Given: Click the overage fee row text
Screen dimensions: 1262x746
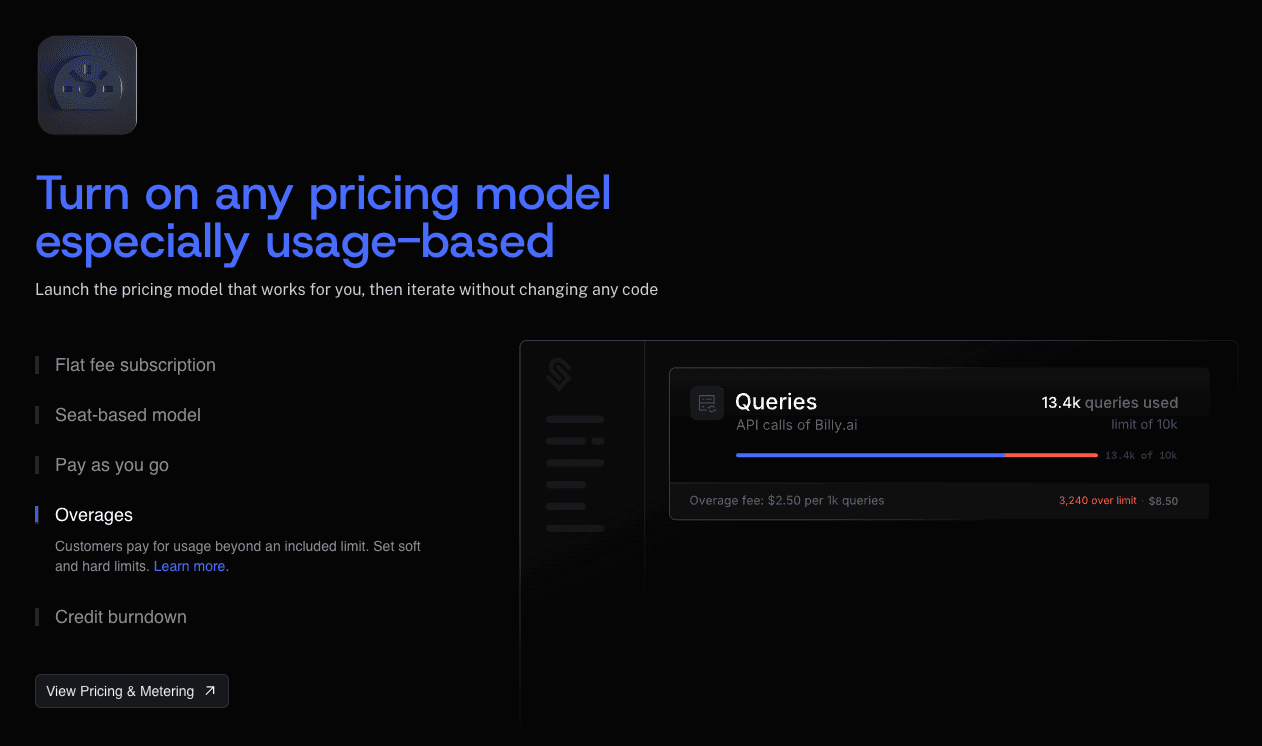Looking at the screenshot, I should pos(787,500).
